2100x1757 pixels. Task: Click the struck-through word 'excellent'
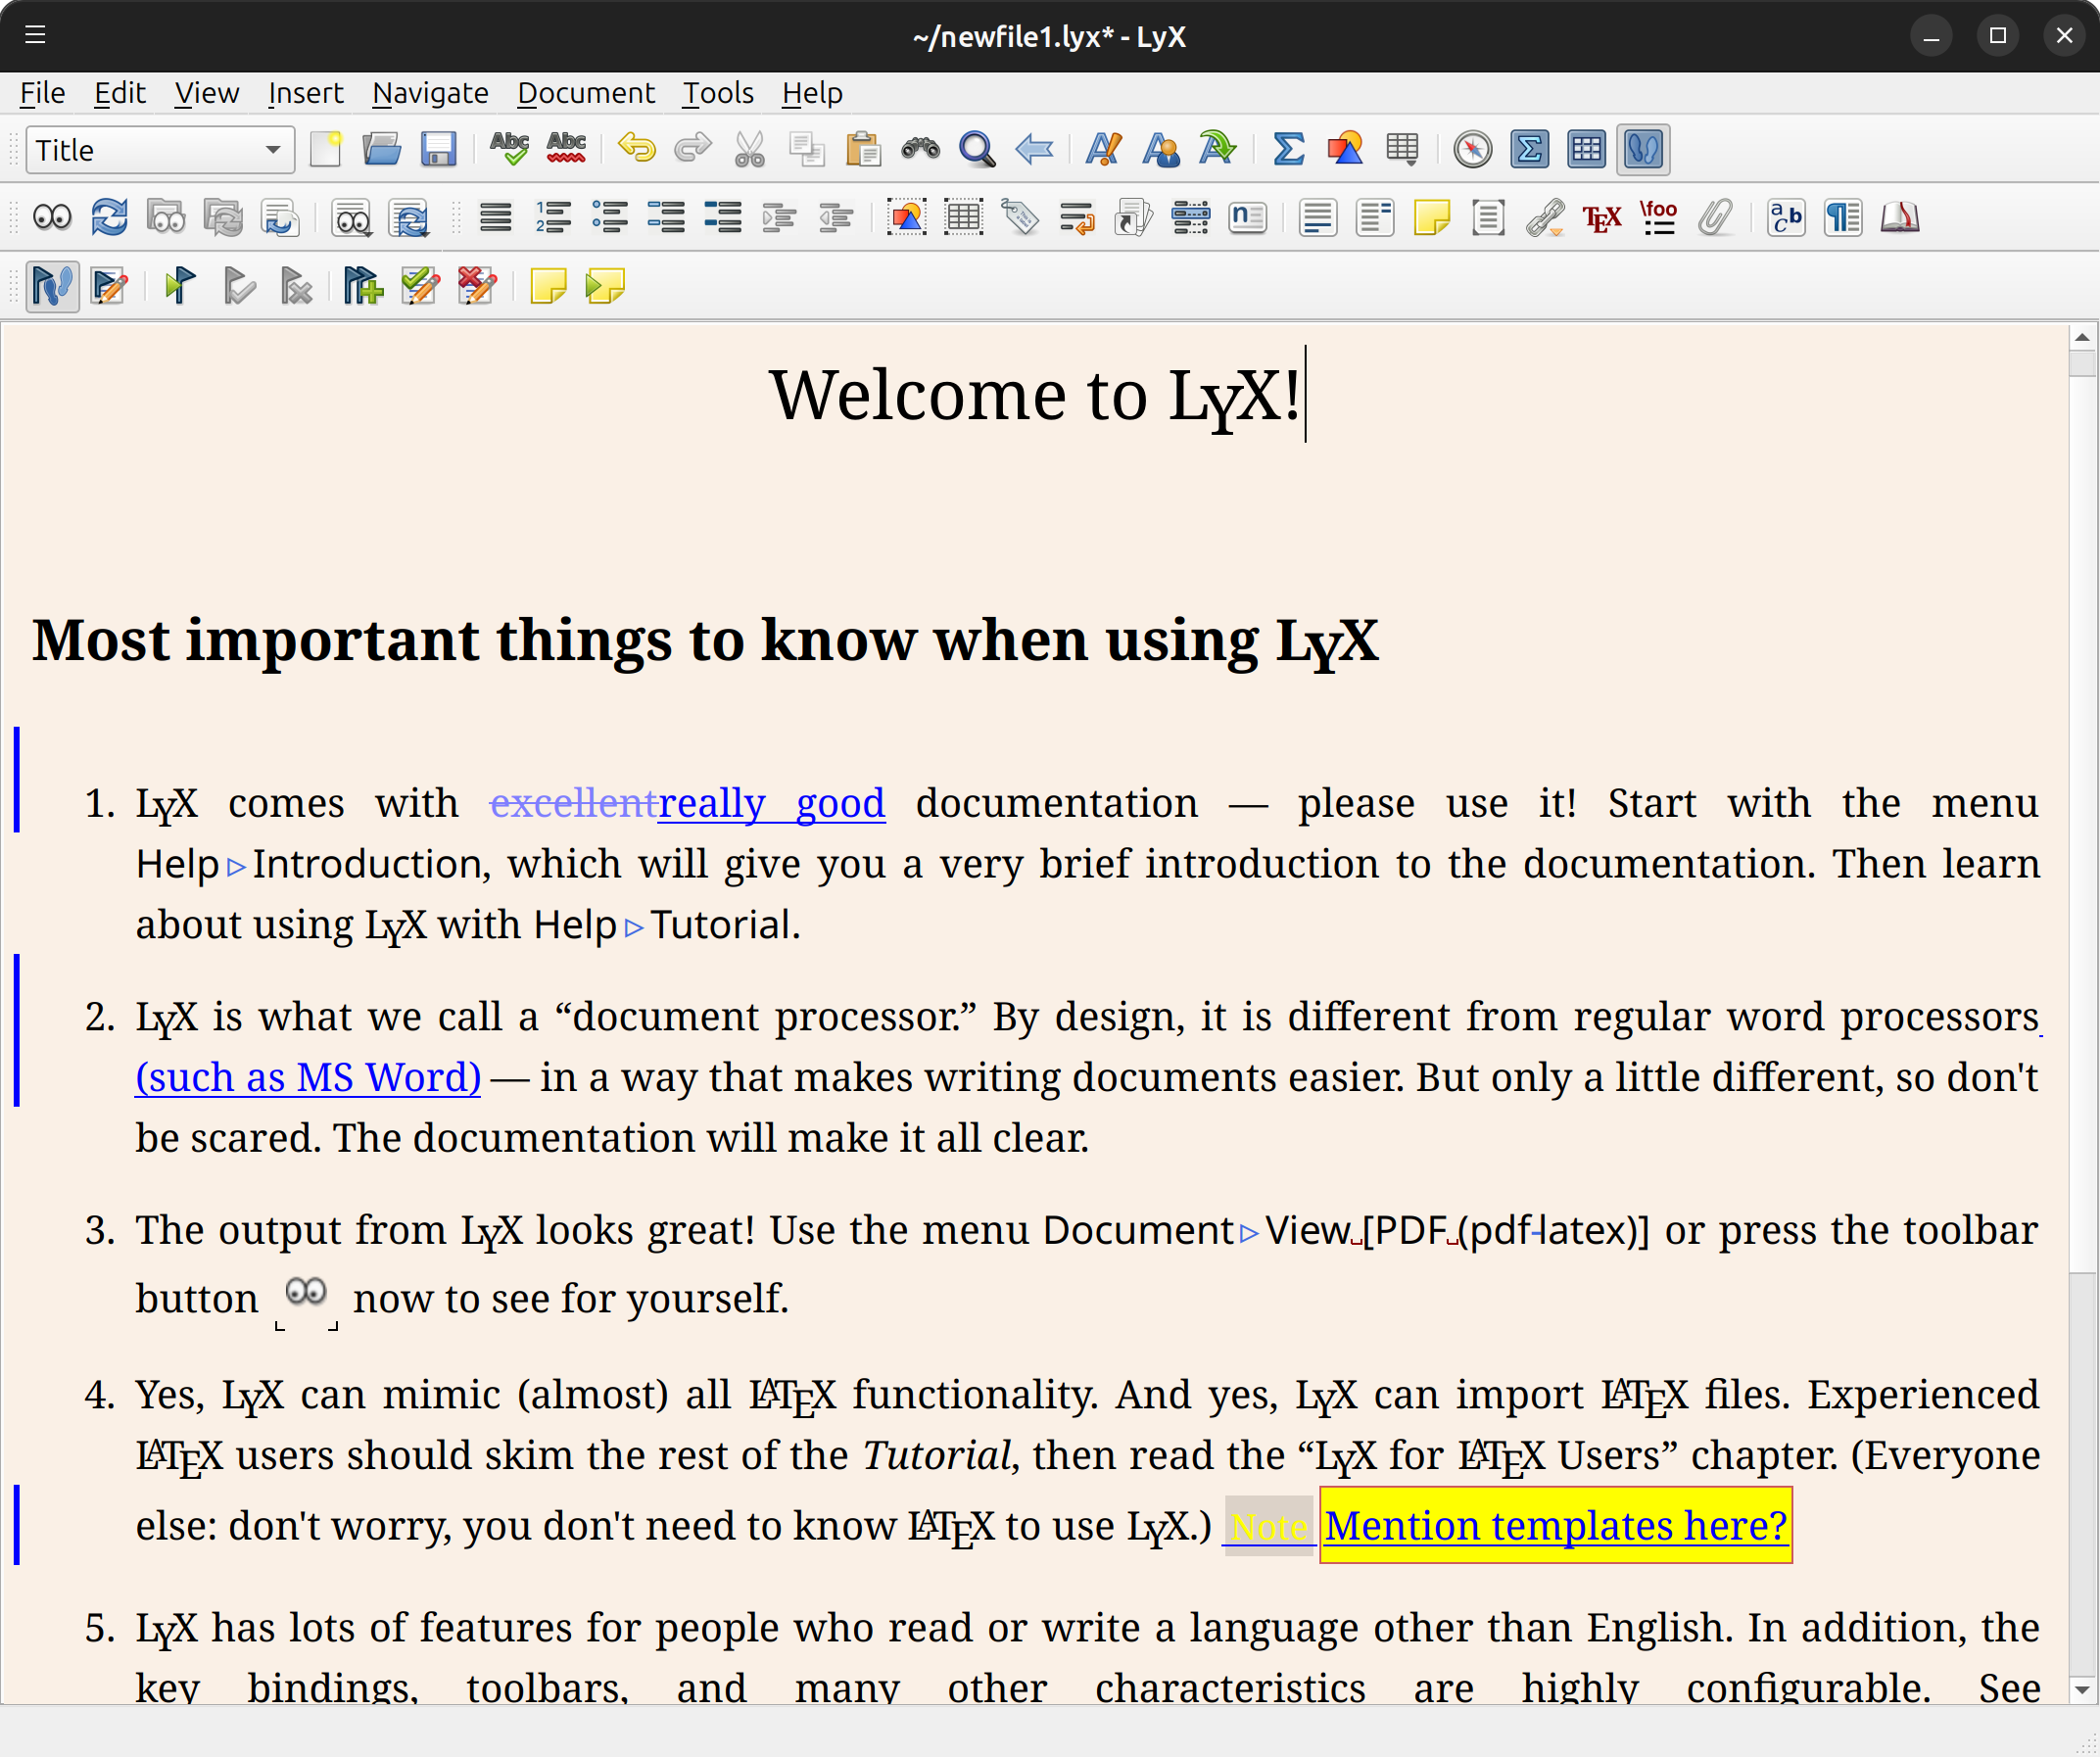tap(573, 803)
